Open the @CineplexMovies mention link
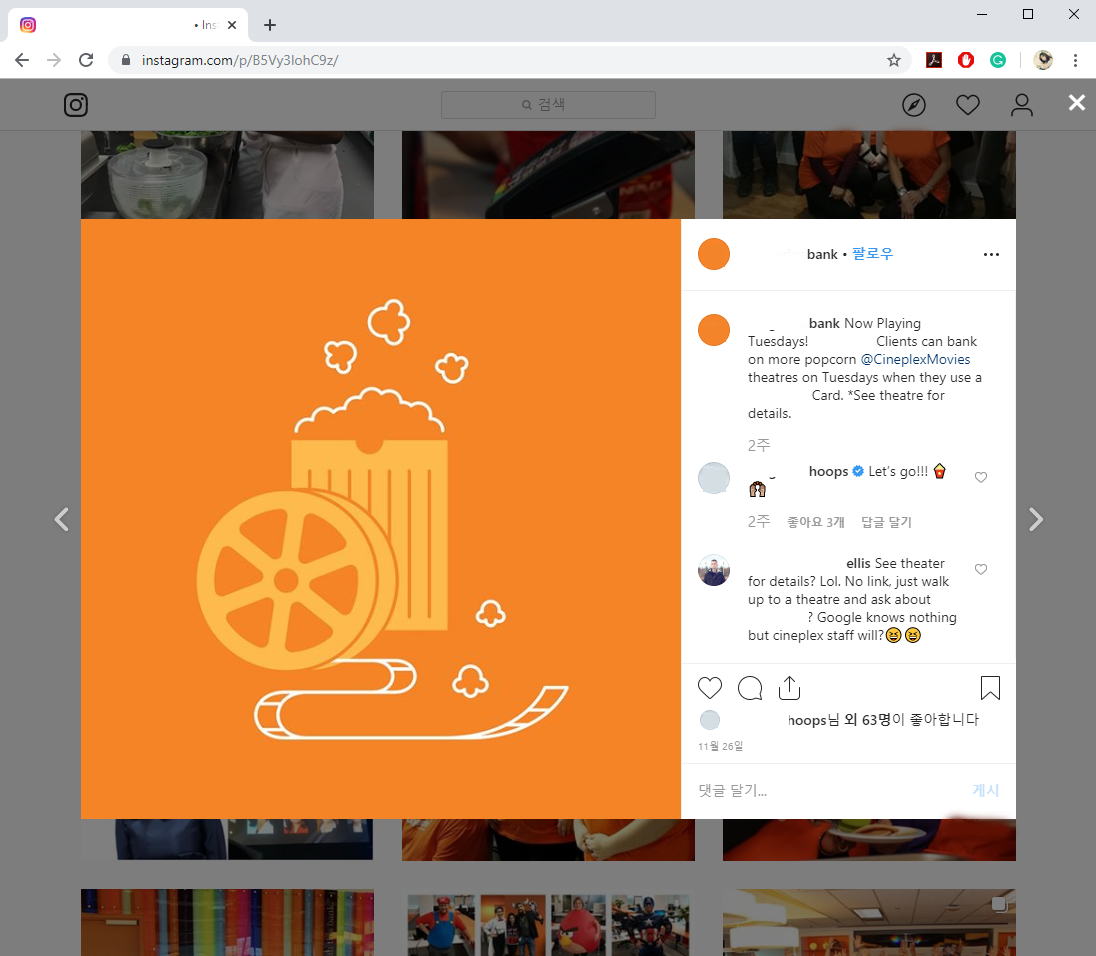1096x956 pixels. pyautogui.click(x=915, y=359)
